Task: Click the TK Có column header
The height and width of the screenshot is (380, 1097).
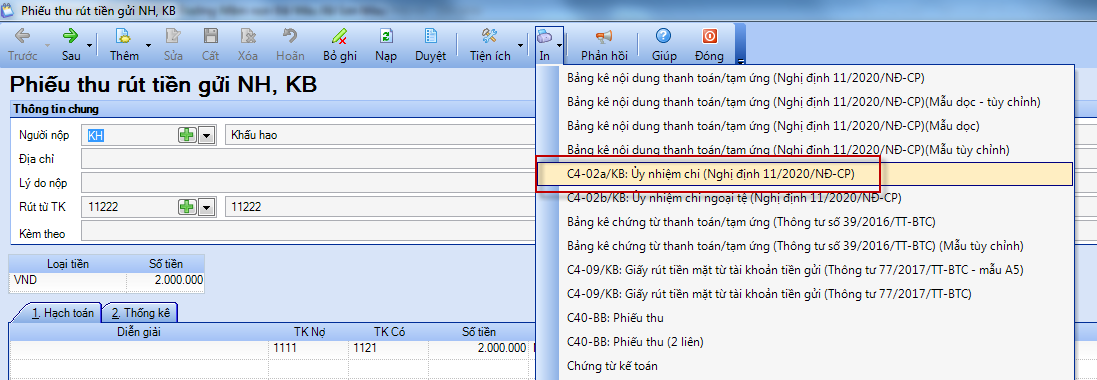Action: 389,332
